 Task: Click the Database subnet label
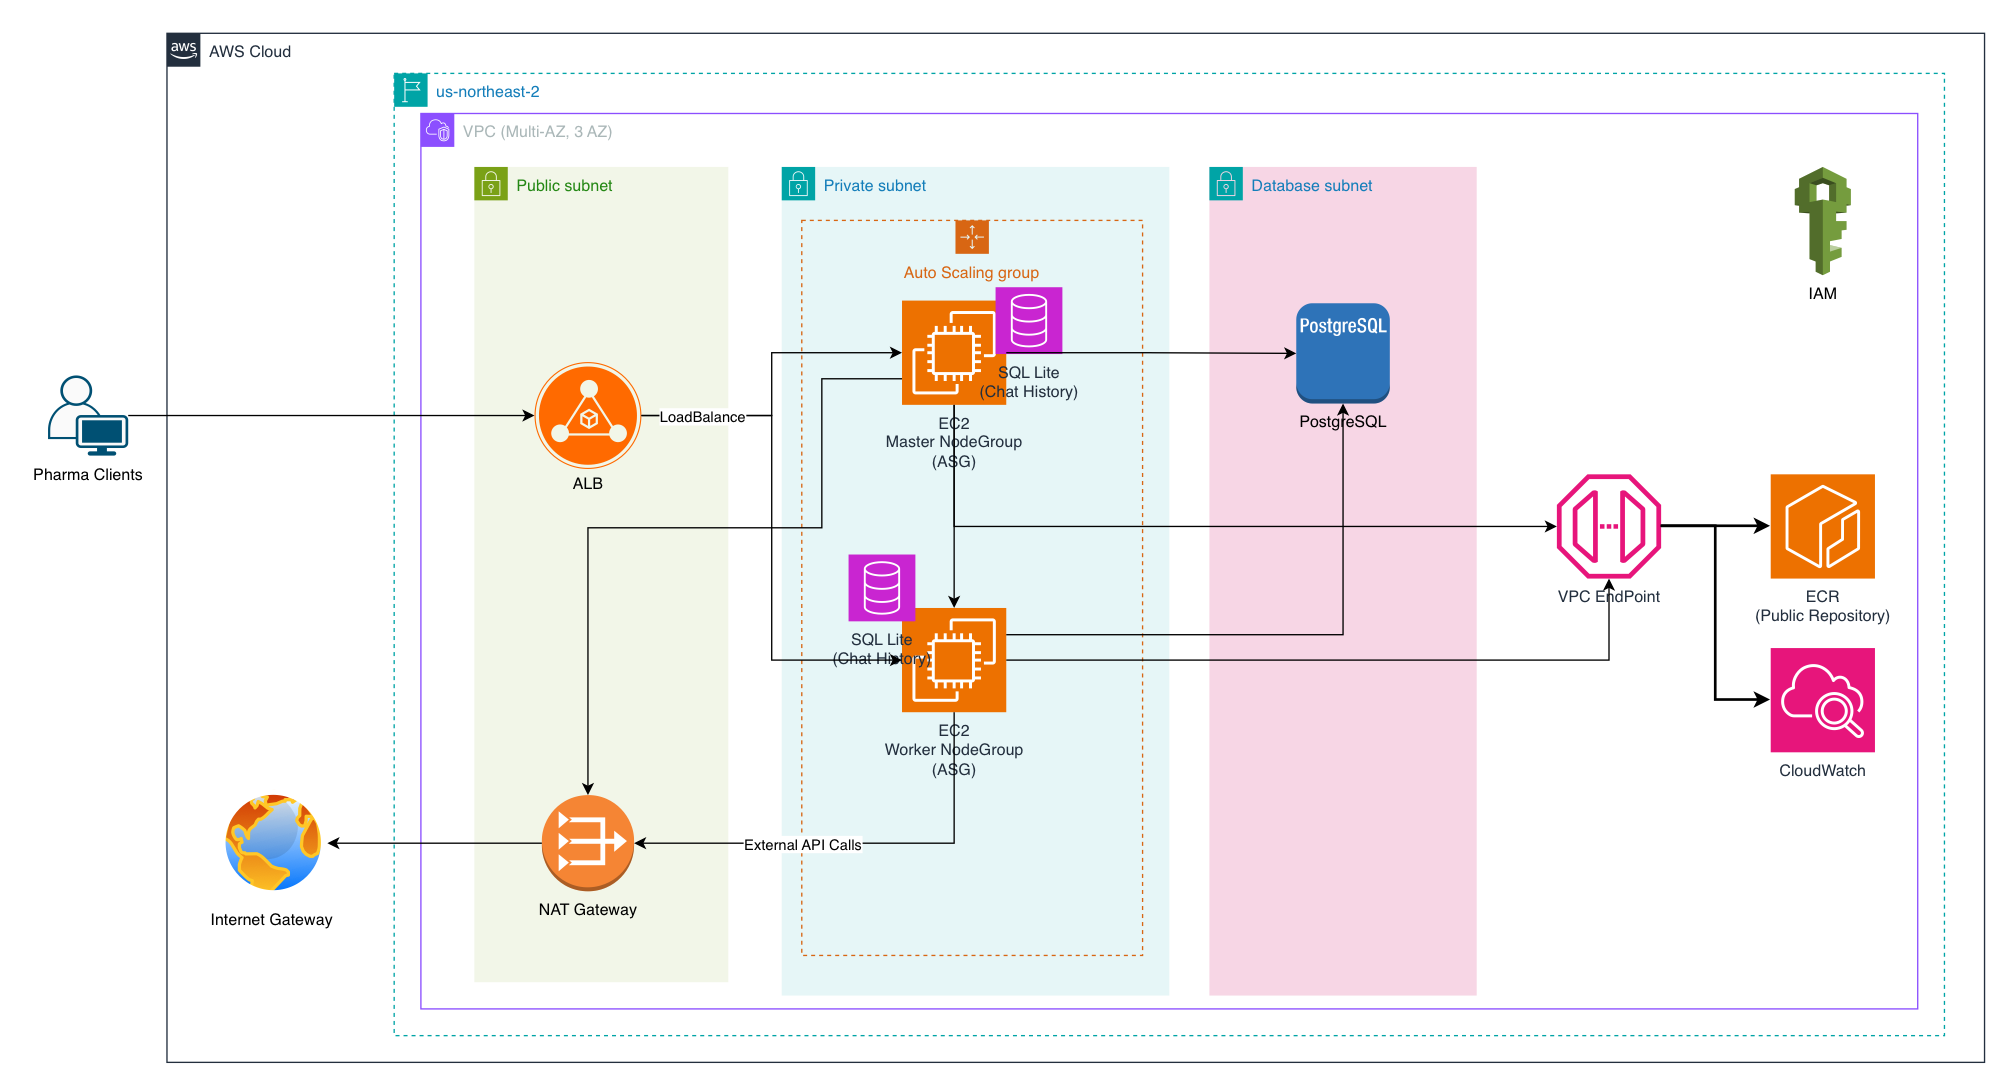point(1311,185)
